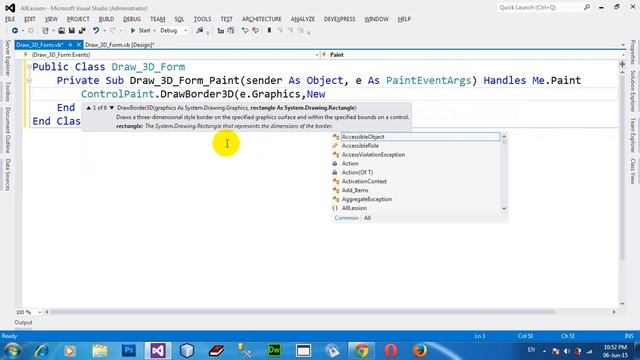Show next DrawBorder3D overload with down arrow
Viewport: 640px width, 360px height.
coord(111,108)
